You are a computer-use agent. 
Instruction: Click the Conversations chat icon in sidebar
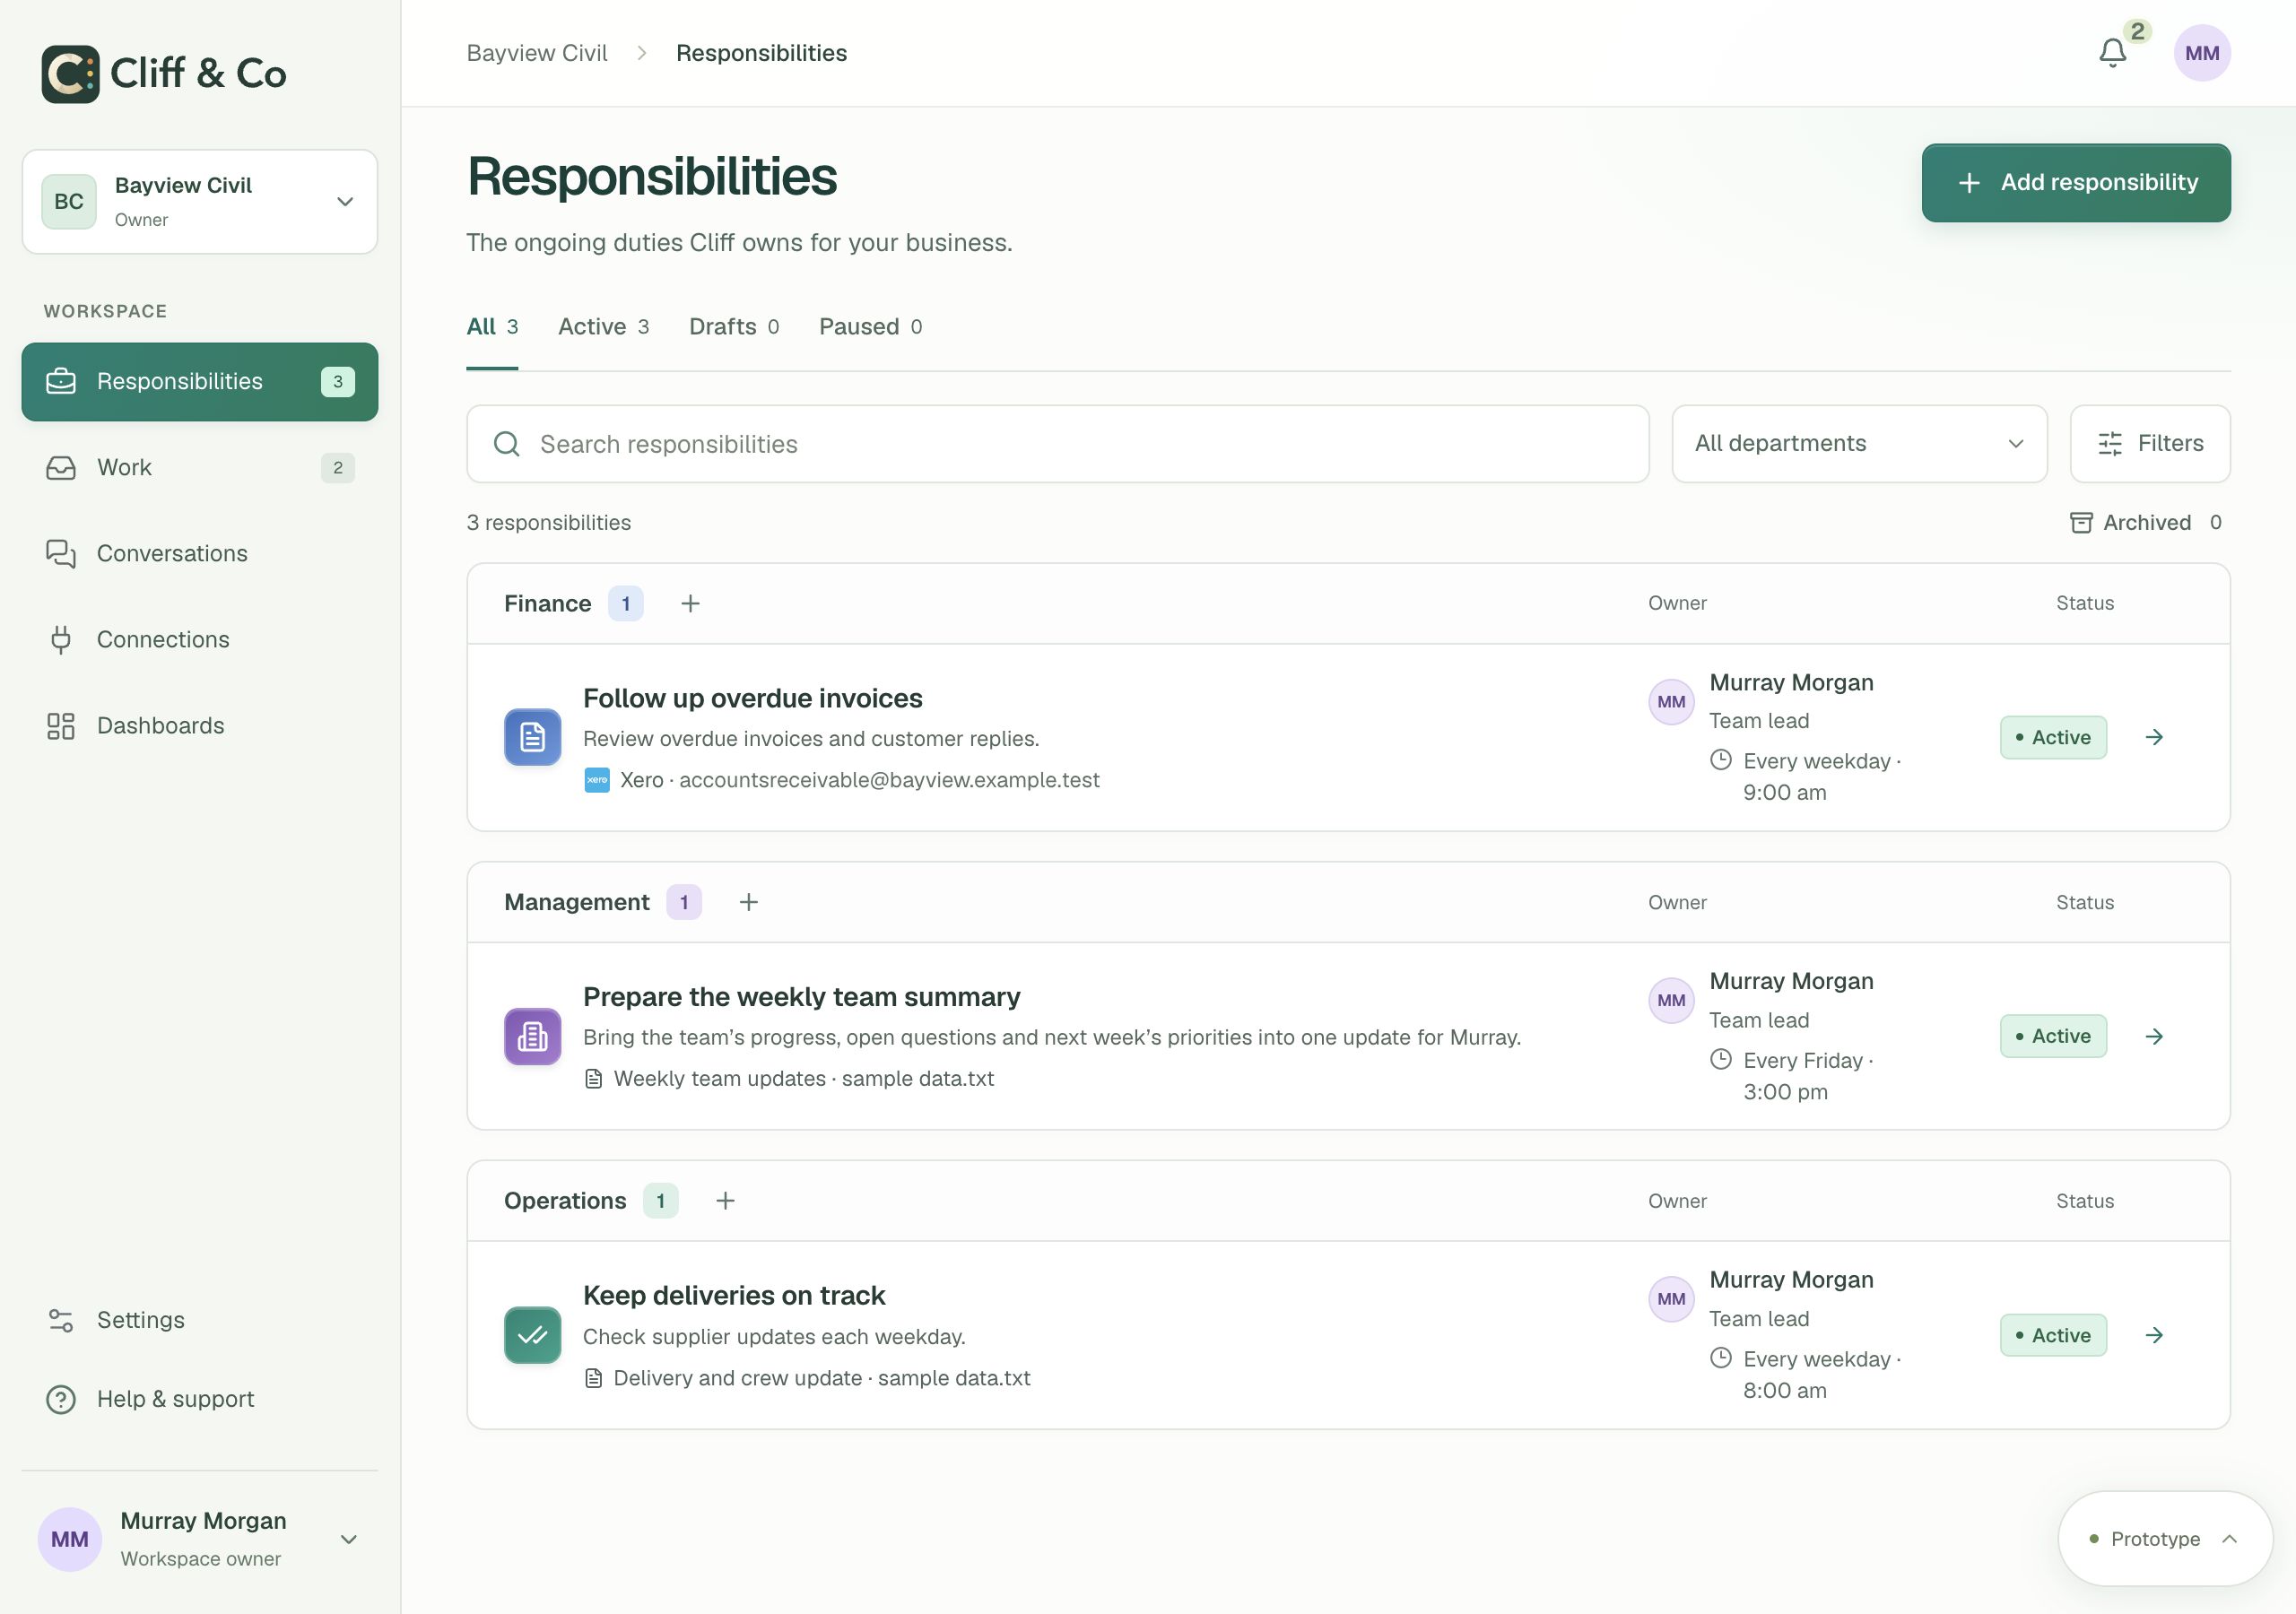click(61, 553)
